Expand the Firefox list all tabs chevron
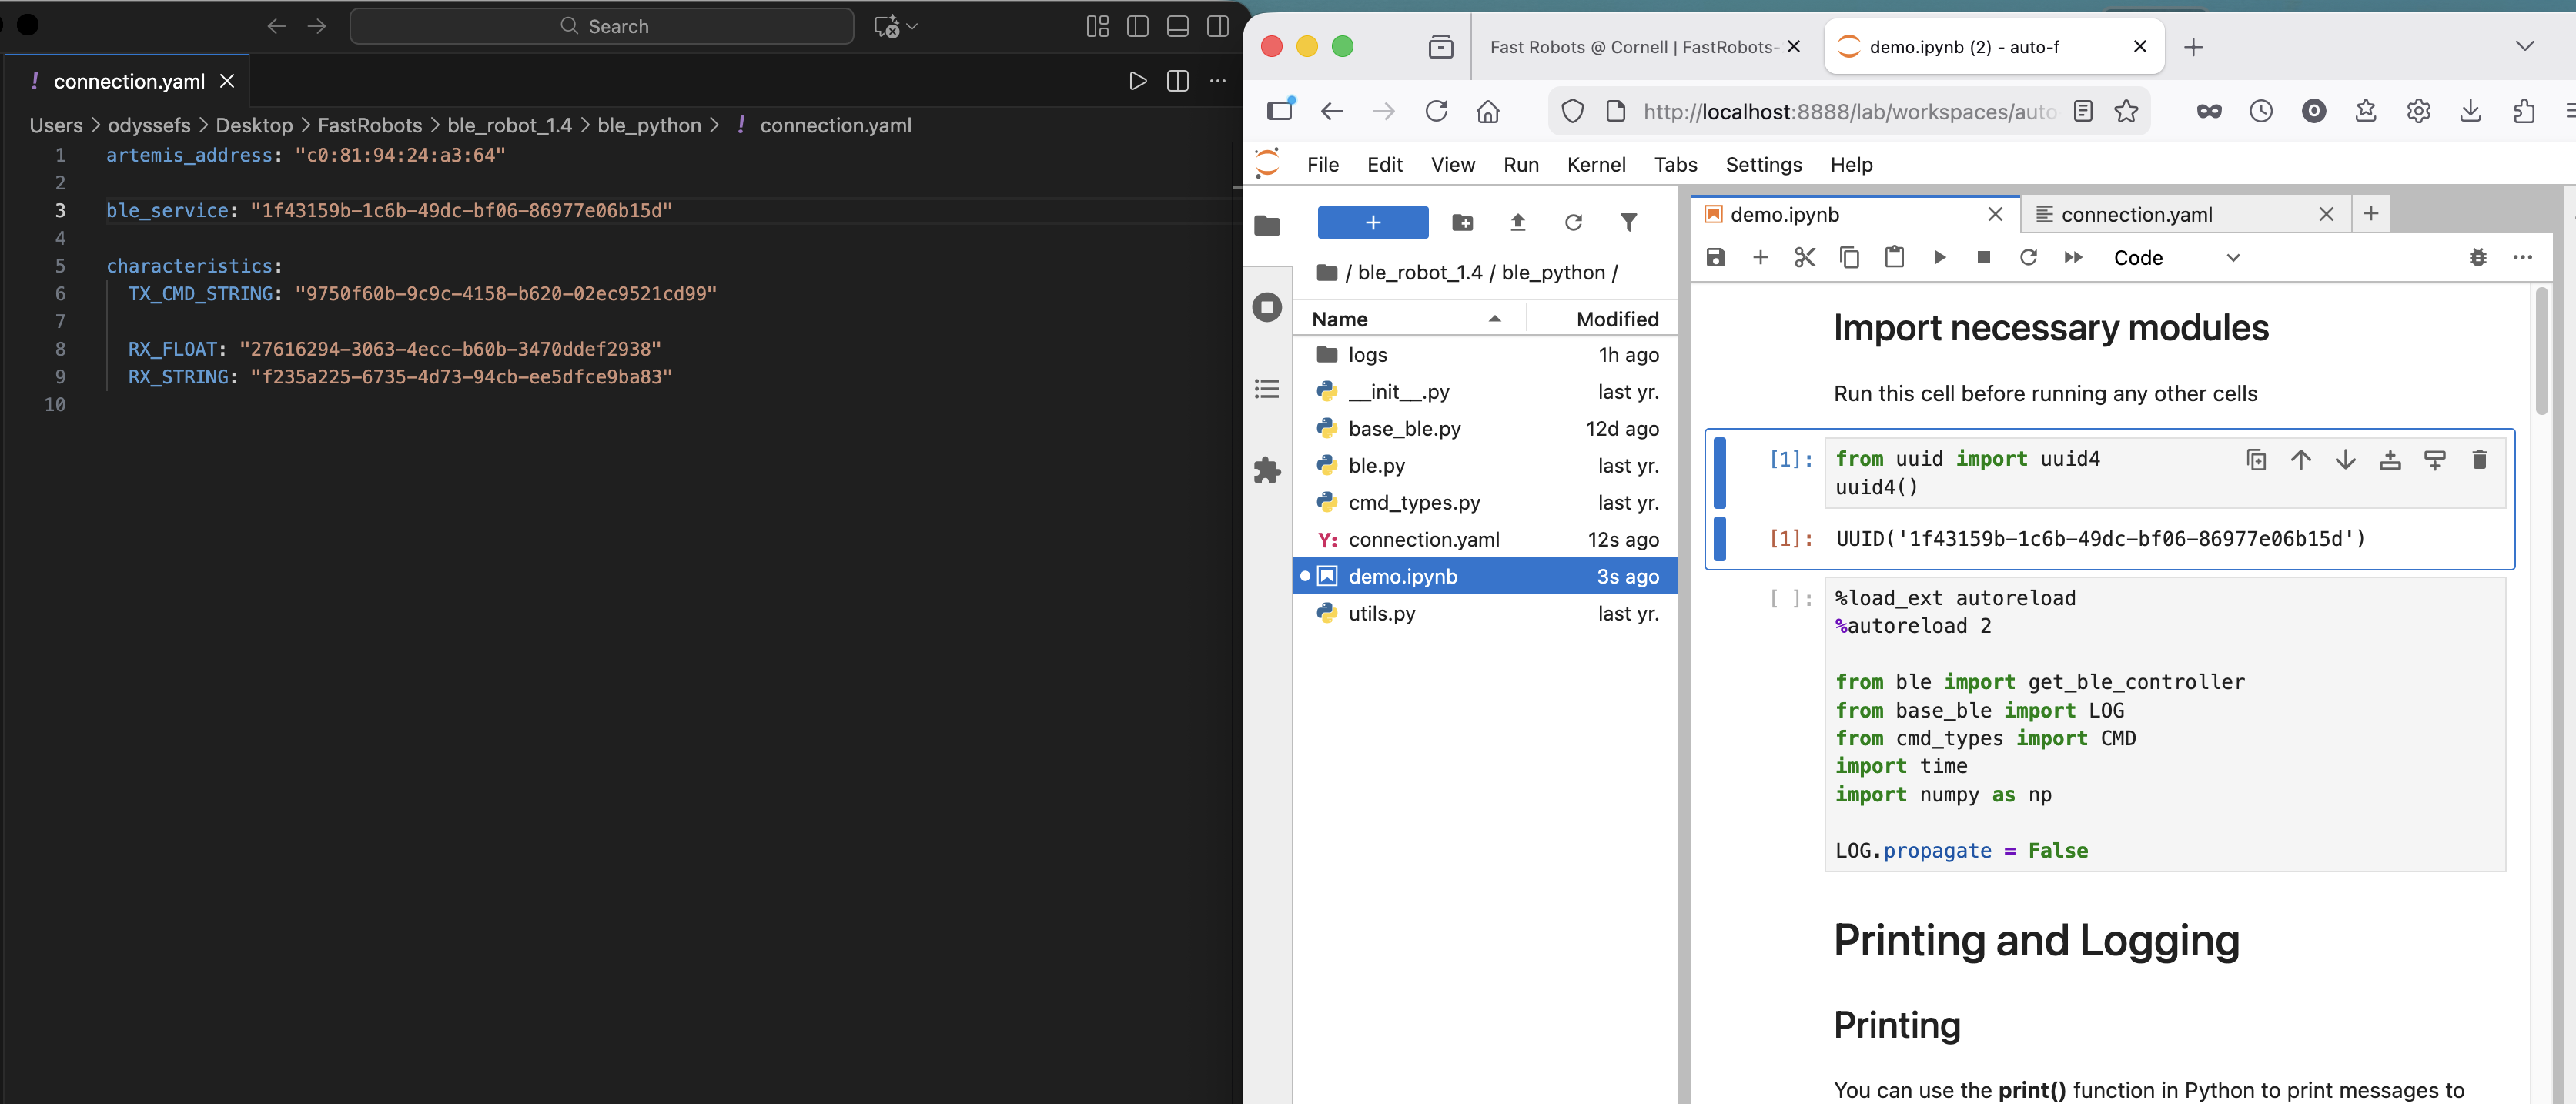Image resolution: width=2576 pixels, height=1104 pixels. click(2524, 46)
